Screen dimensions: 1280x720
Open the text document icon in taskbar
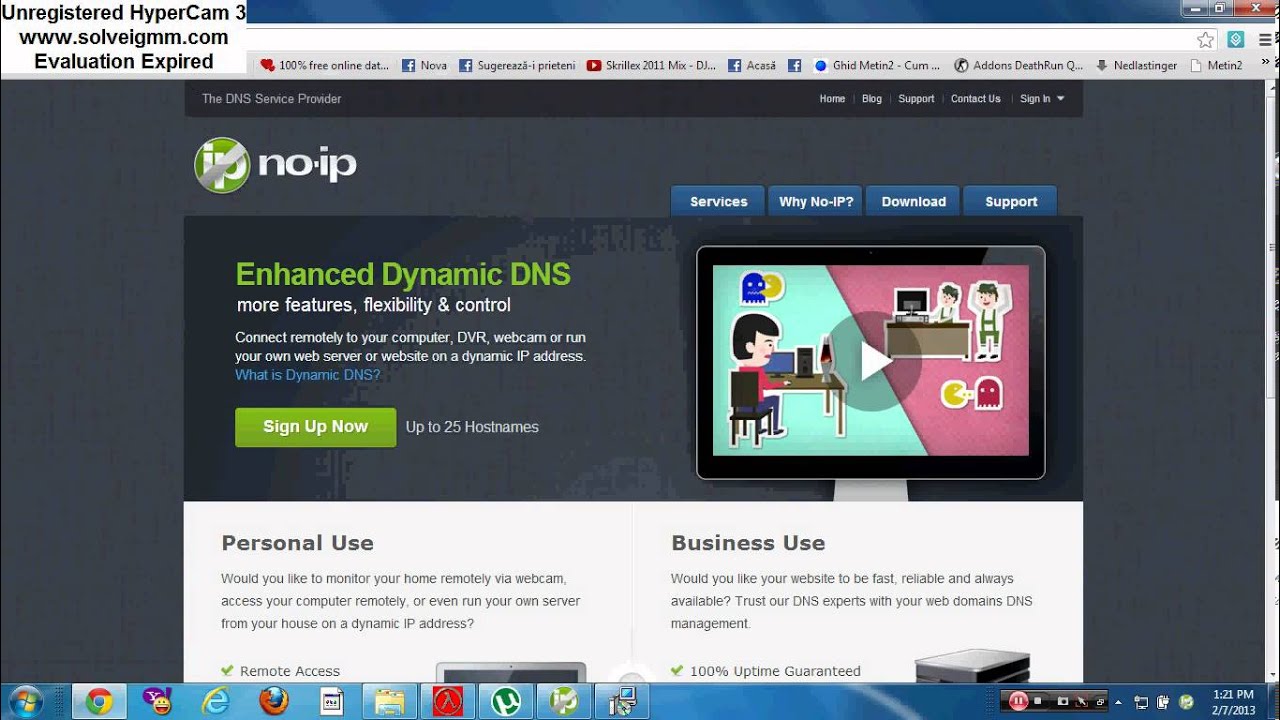pyautogui.click(x=331, y=701)
